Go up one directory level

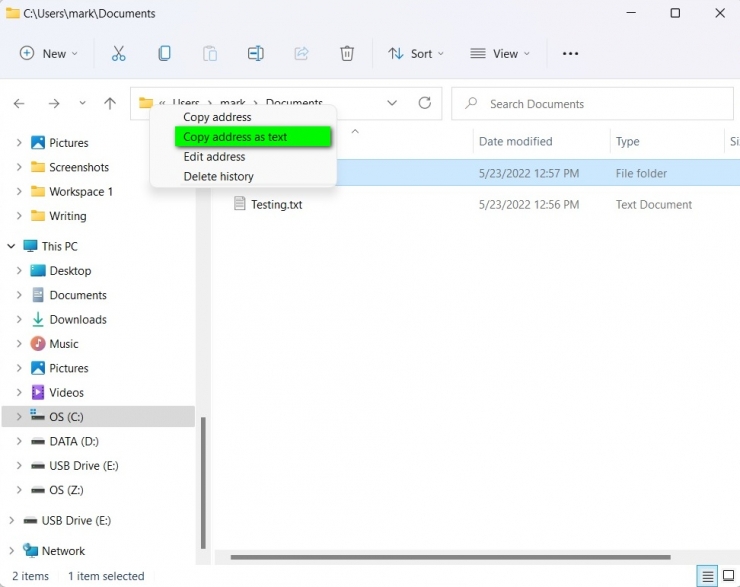(x=110, y=103)
